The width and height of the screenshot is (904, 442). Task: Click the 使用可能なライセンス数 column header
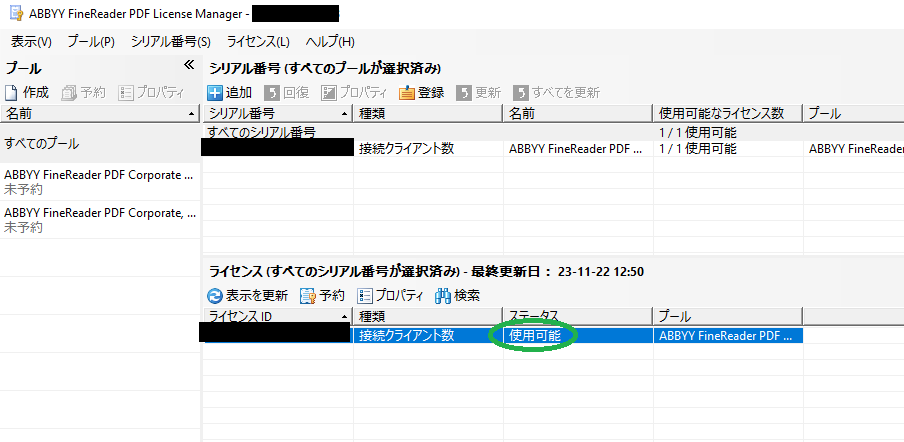pos(728,114)
